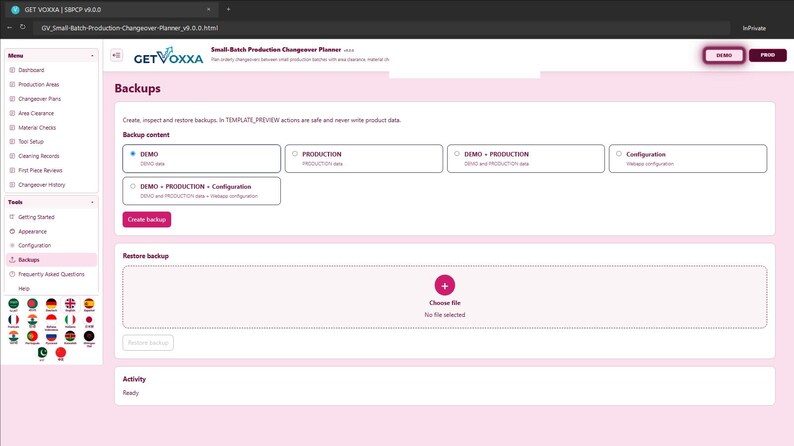Open Tool Setup page
Image resolution: width=794 pixels, height=446 pixels.
[x=51, y=142]
